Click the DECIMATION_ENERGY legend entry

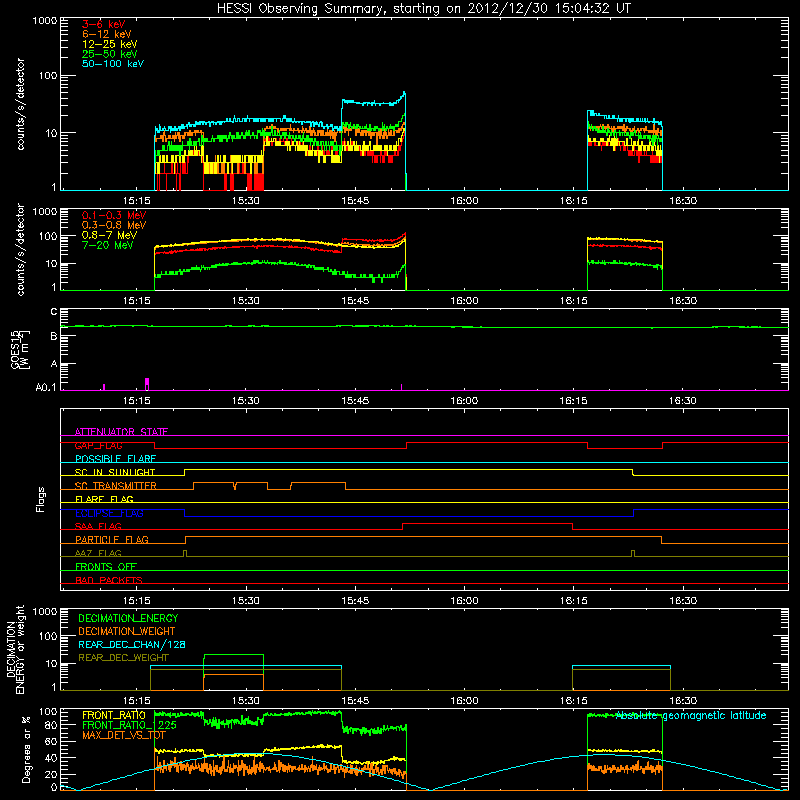pyautogui.click(x=128, y=618)
